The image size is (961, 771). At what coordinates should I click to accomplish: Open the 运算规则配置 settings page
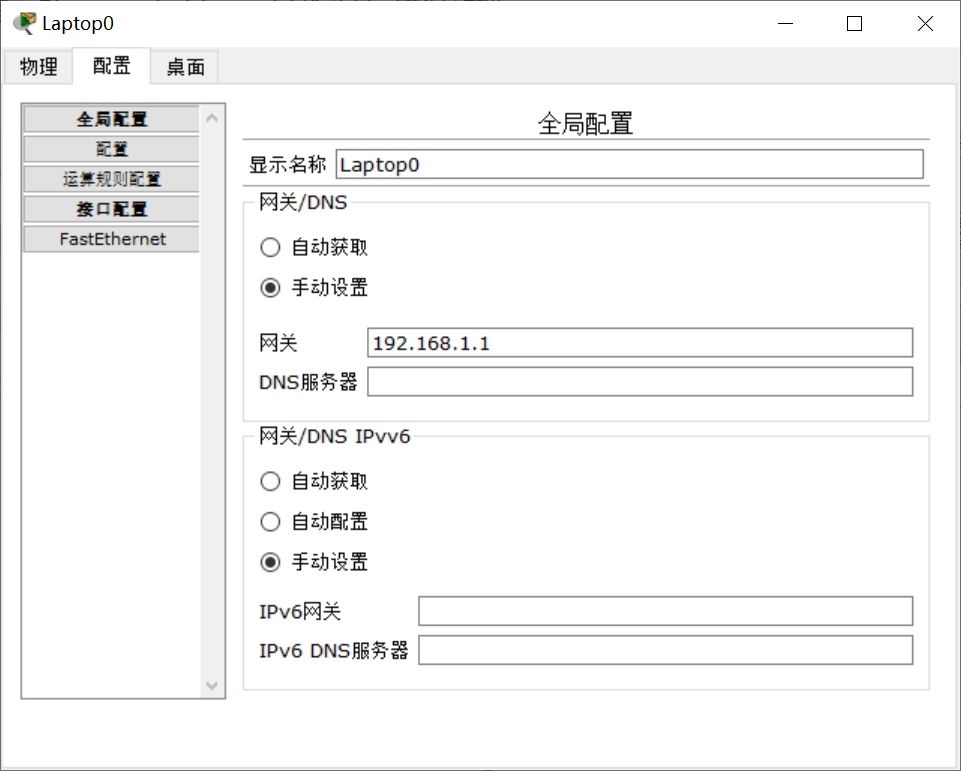click(110, 178)
